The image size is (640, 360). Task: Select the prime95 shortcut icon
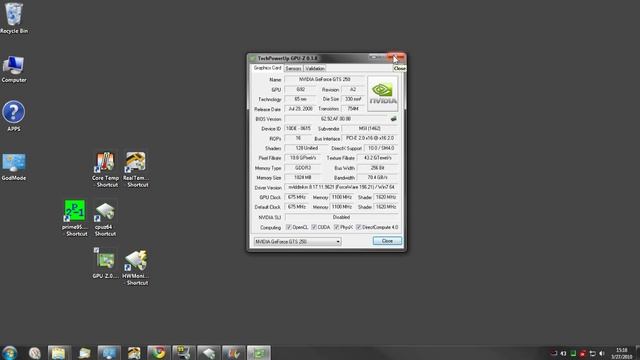coord(75,218)
